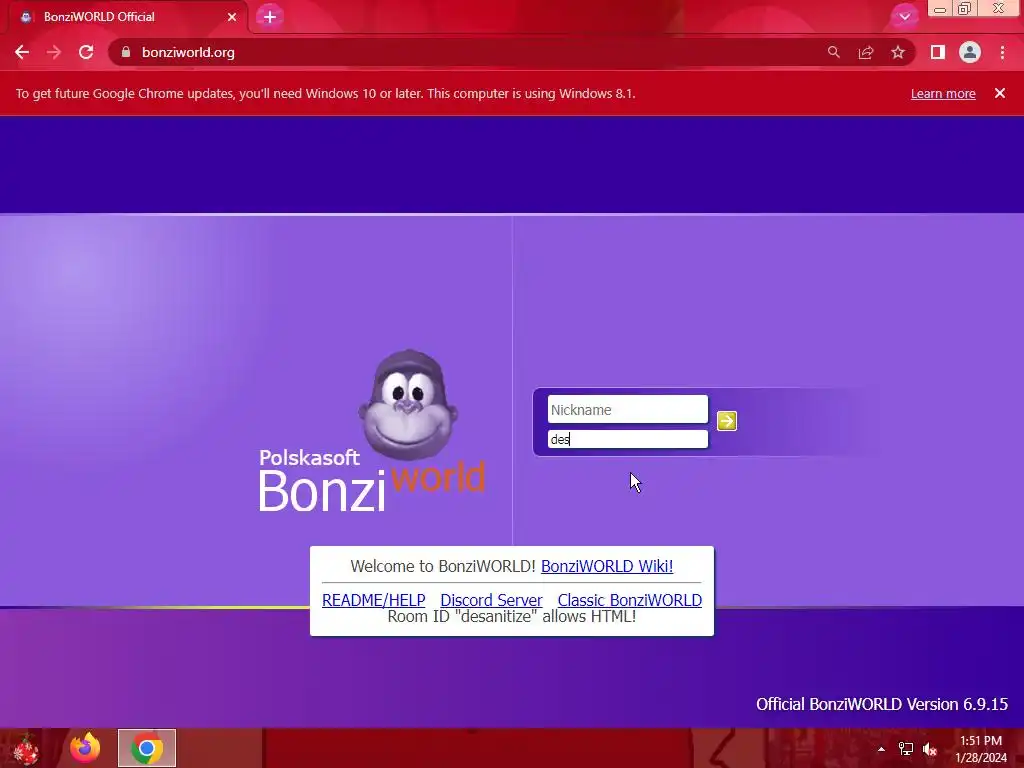Screen dimensions: 1024x768
Task: Restore down the Chrome window
Action: (965, 9)
